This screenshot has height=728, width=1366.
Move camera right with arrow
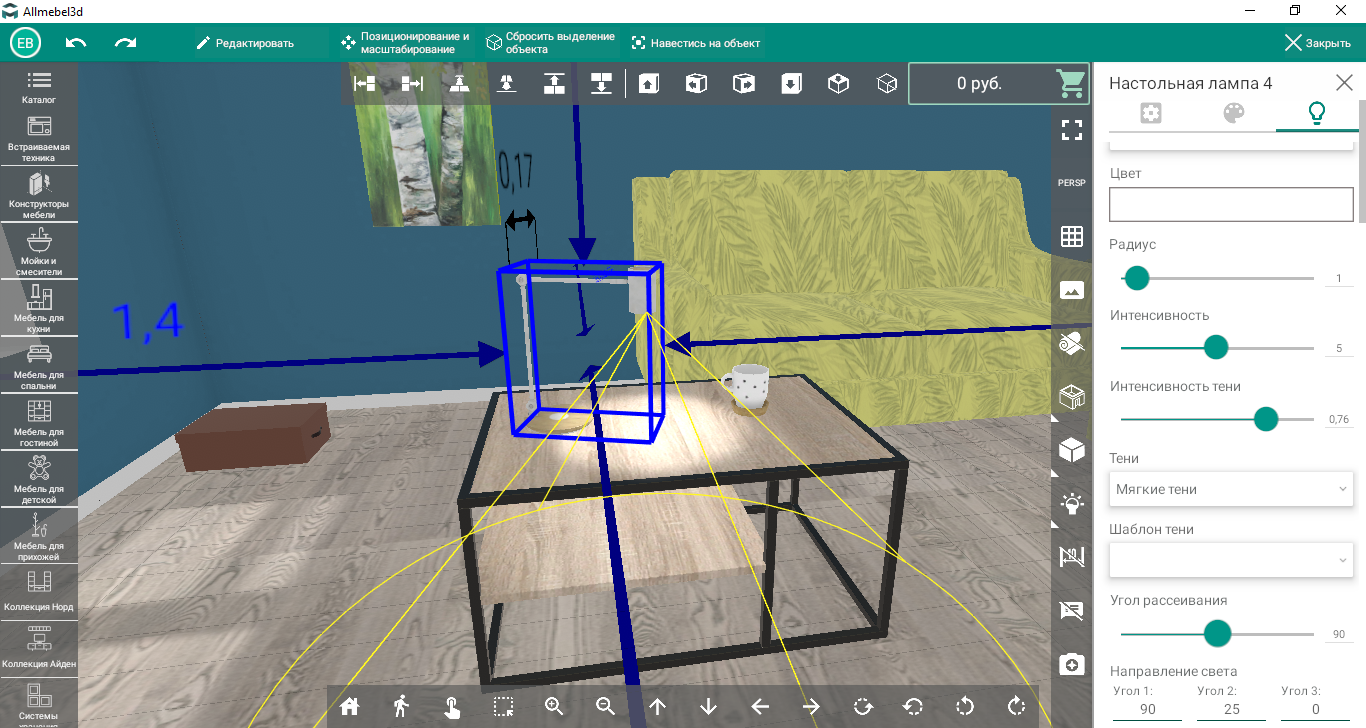click(811, 706)
